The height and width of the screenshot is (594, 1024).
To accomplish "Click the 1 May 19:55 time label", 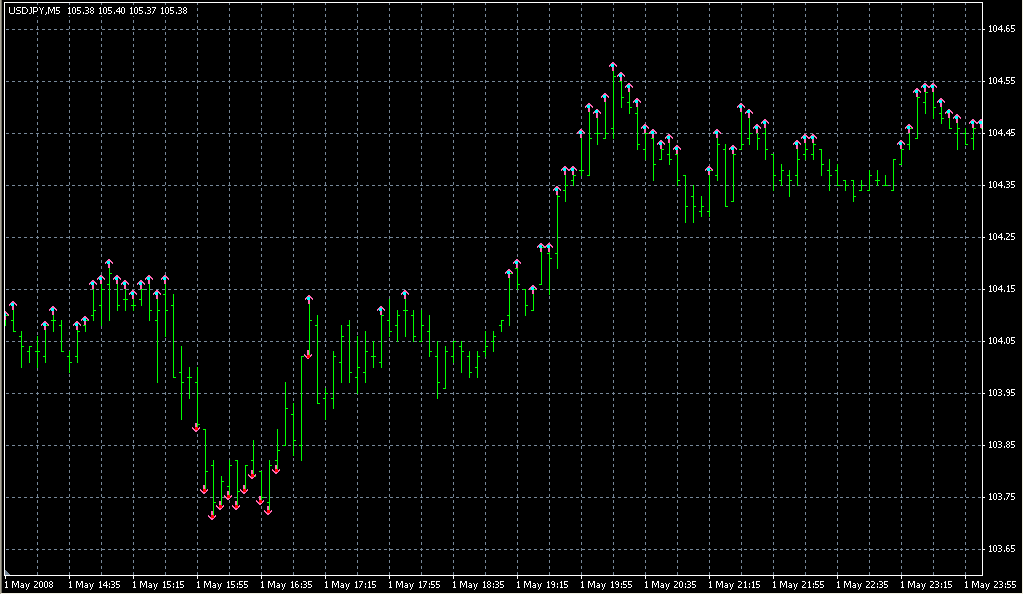I will coord(606,585).
